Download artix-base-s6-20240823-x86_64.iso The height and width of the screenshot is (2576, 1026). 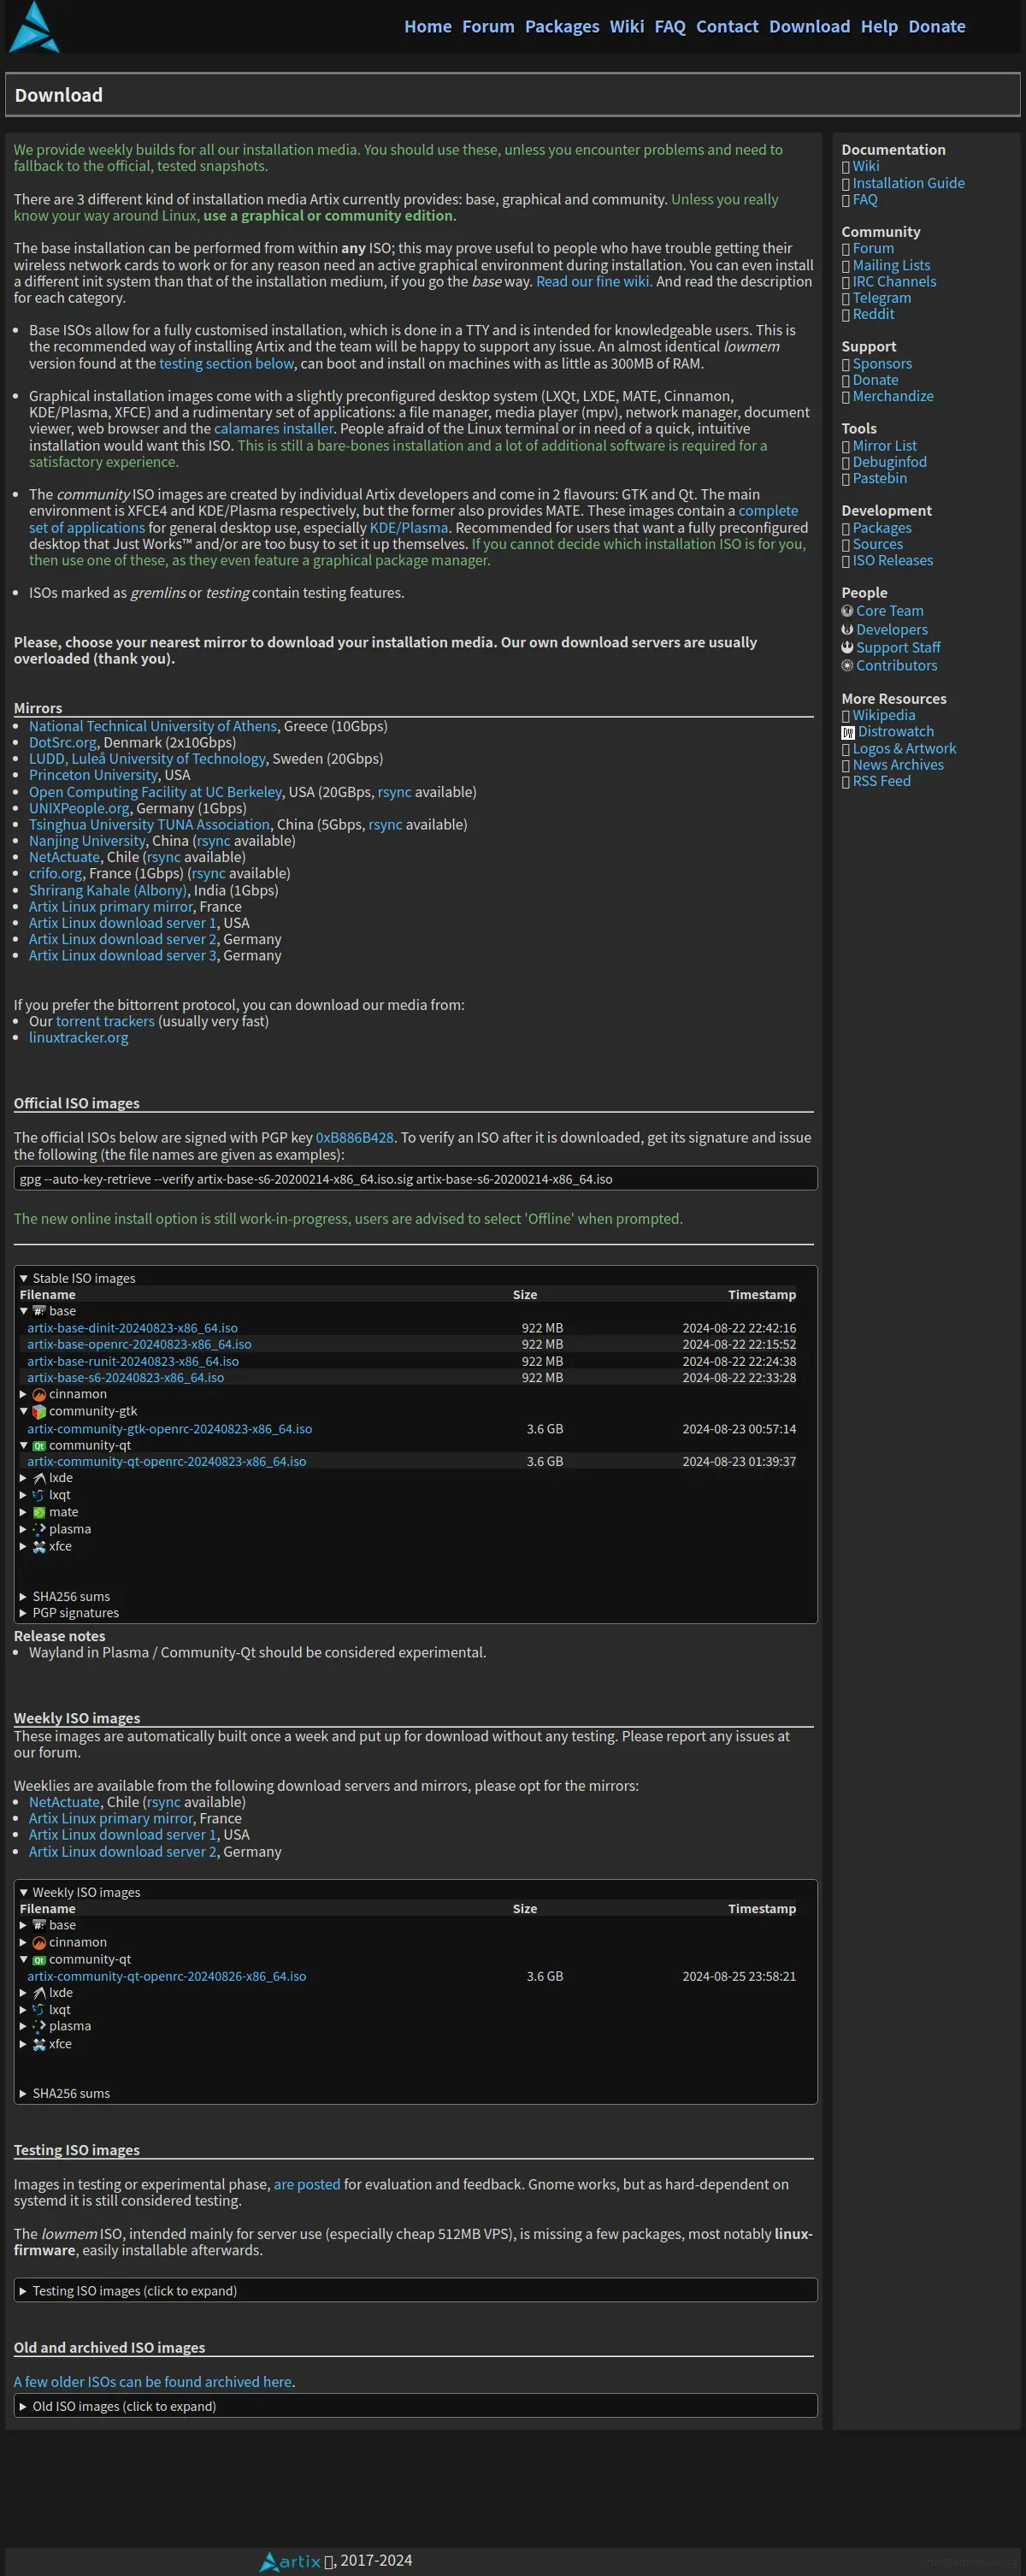point(125,1377)
